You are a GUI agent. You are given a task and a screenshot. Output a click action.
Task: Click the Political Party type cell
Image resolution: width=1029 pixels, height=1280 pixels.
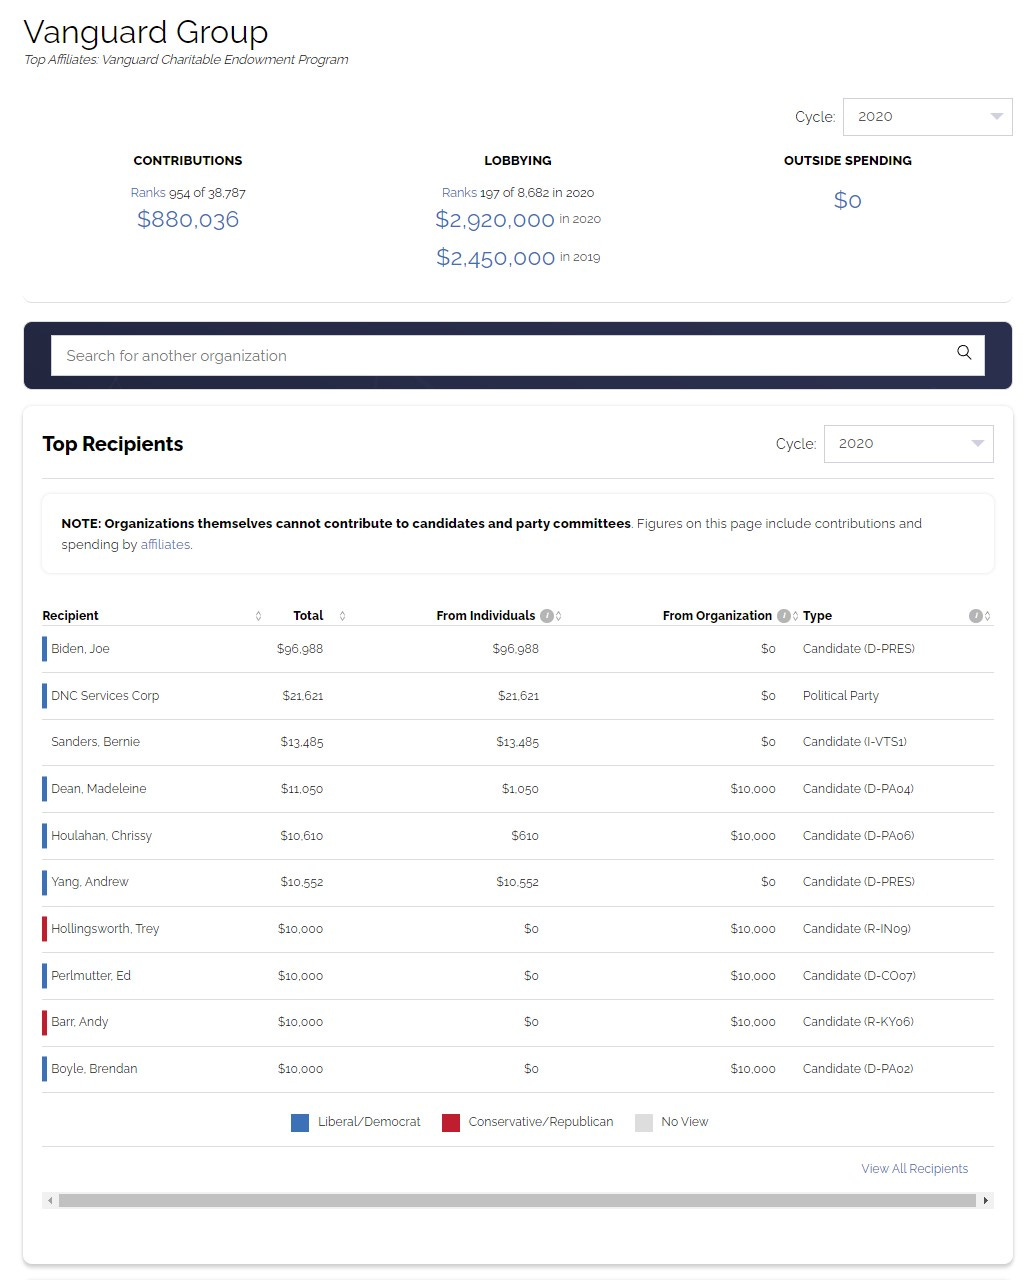coord(841,696)
